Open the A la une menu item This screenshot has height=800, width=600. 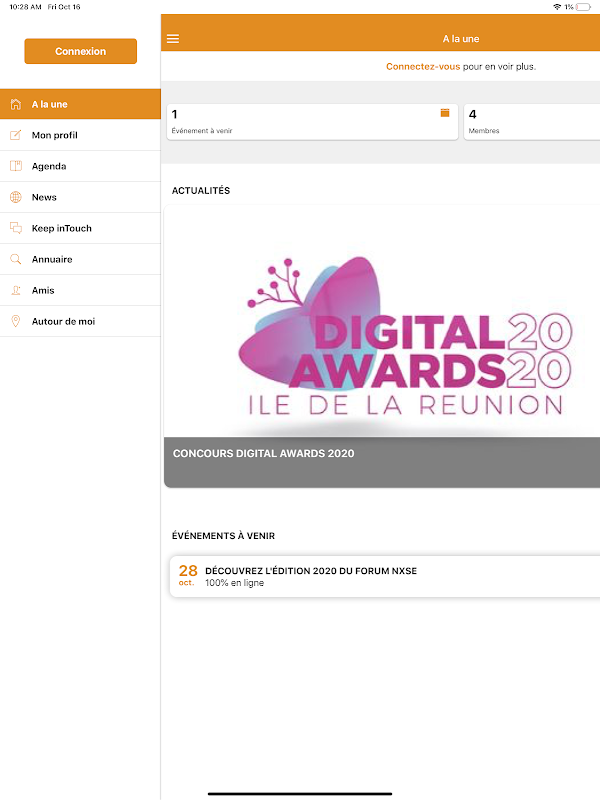[x=81, y=104]
